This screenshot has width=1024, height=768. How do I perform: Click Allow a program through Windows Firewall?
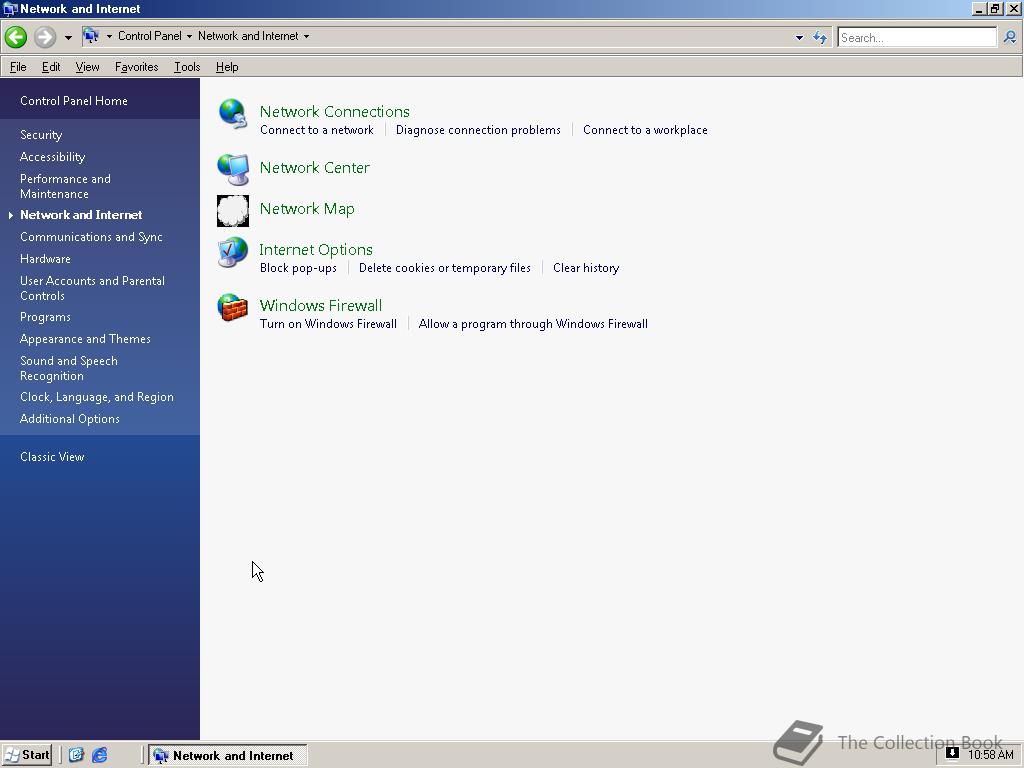(x=533, y=324)
